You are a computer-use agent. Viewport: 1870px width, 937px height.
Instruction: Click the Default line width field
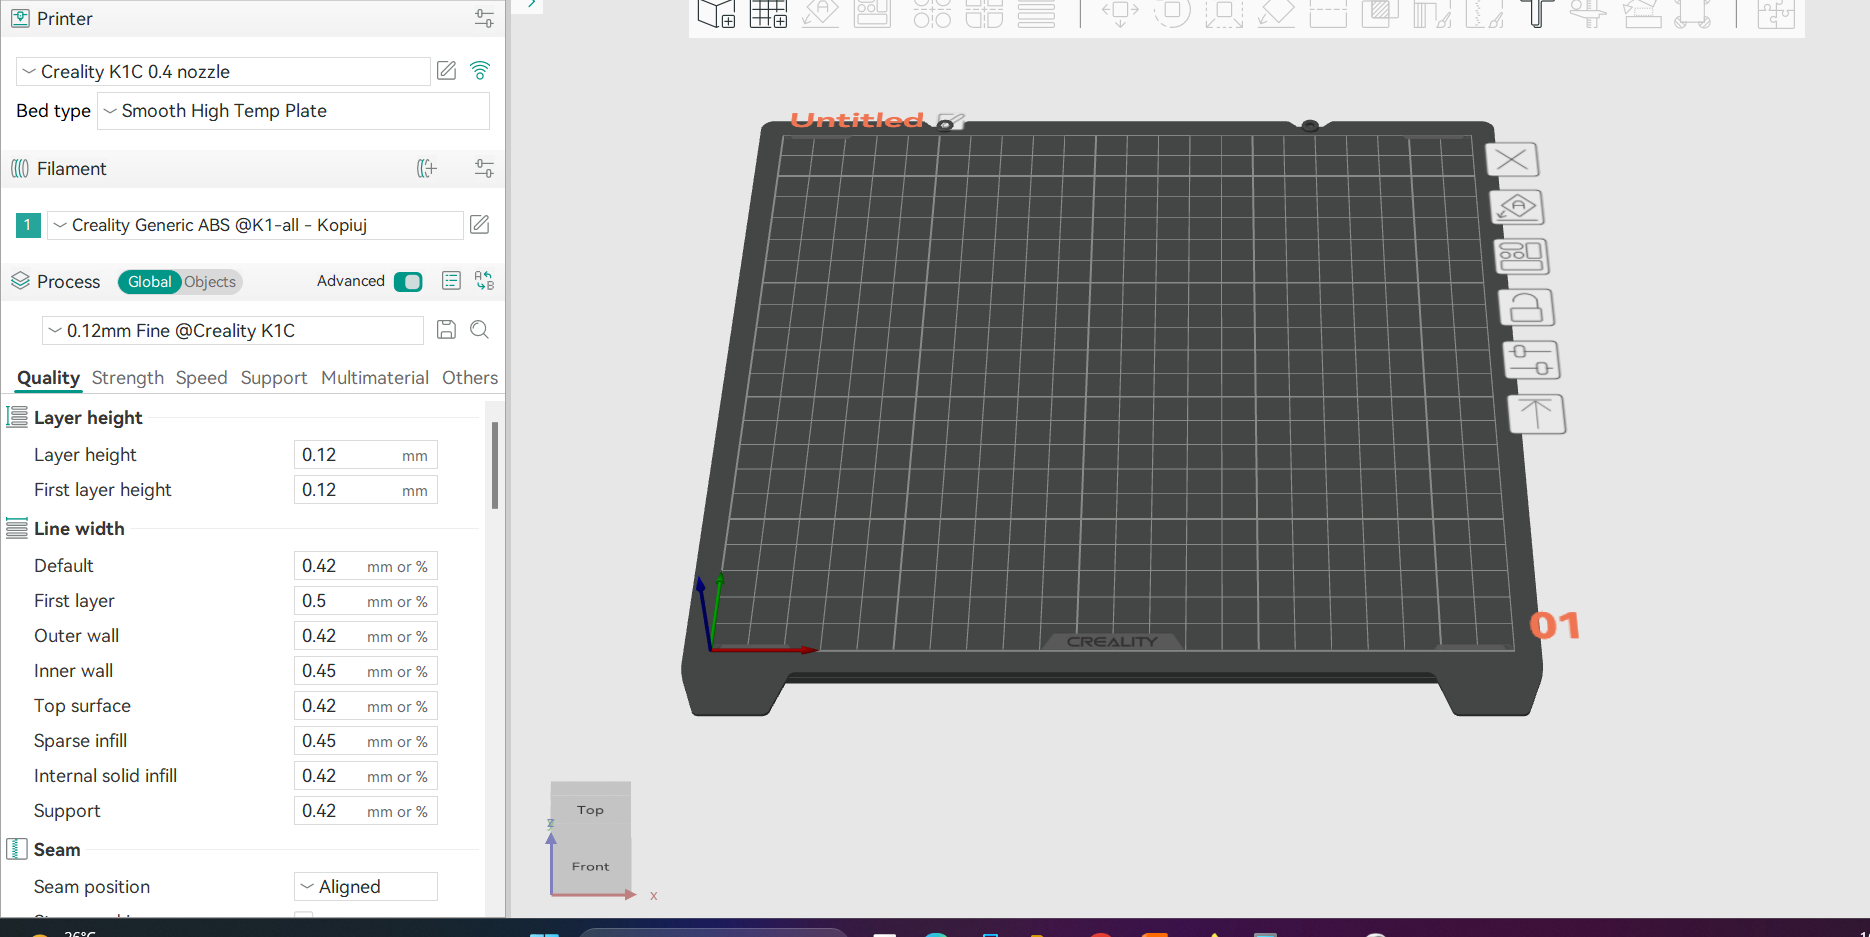(365, 566)
